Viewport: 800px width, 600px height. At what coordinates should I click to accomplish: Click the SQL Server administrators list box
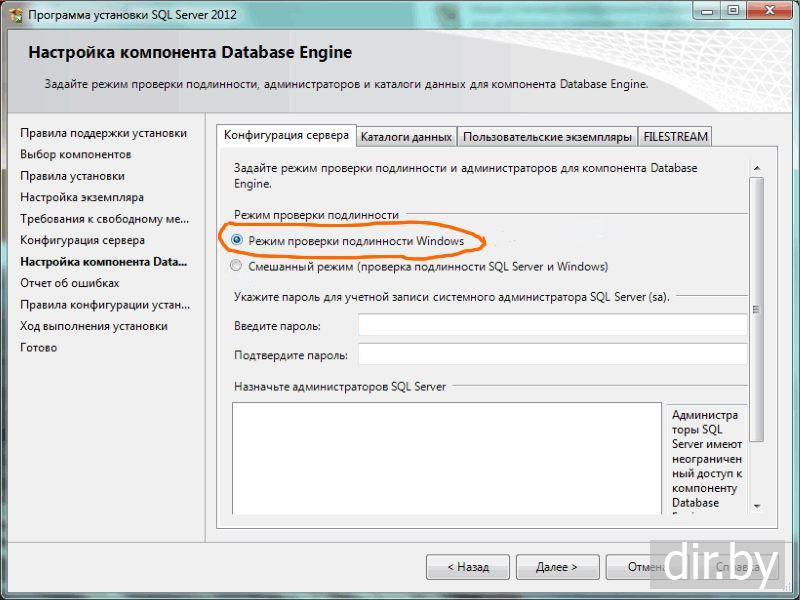[x=447, y=458]
